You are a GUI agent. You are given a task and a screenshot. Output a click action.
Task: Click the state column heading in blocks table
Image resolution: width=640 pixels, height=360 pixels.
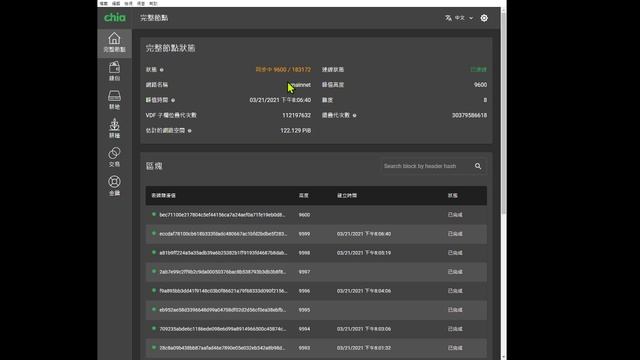coord(452,196)
